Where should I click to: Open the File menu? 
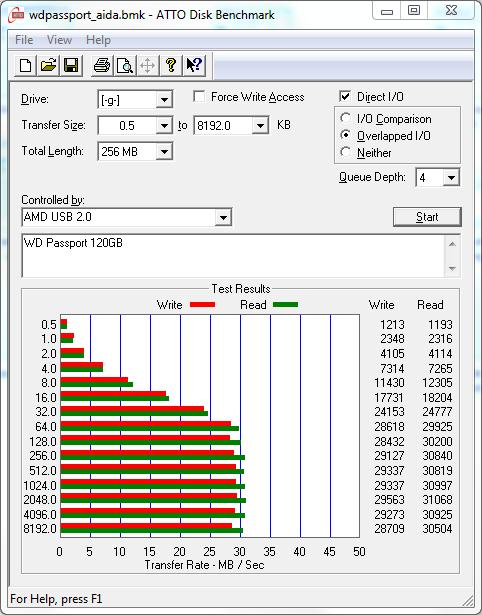click(x=24, y=40)
